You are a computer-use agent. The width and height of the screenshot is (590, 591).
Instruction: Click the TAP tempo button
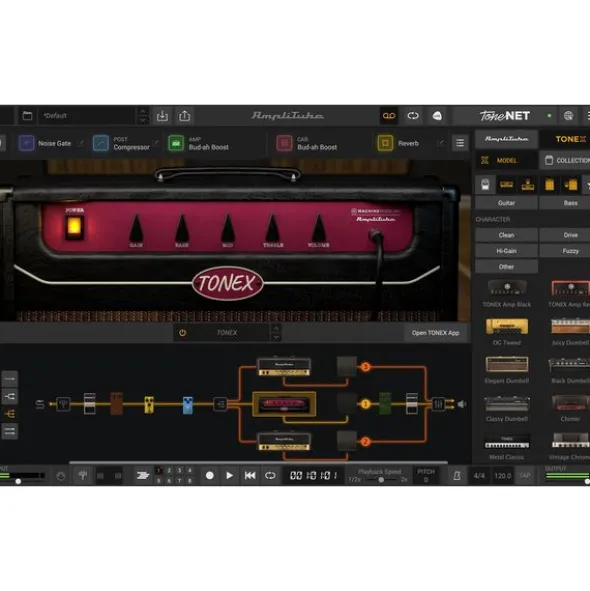pos(525,476)
